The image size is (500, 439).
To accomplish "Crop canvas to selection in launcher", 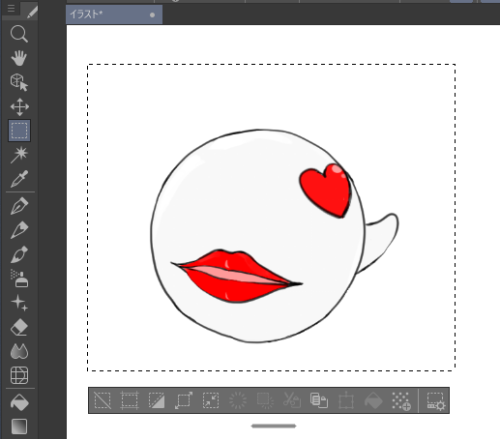I will (x=129, y=400).
